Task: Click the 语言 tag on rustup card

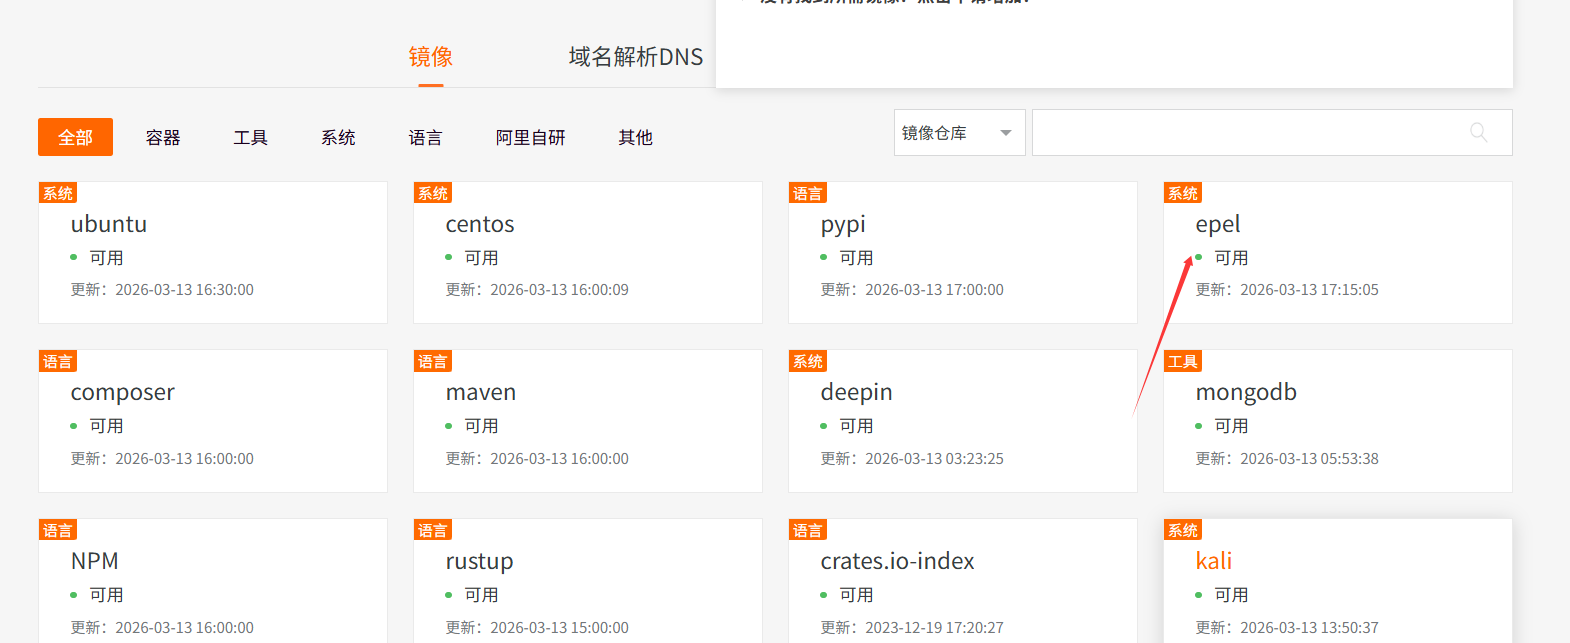Action: tap(433, 530)
